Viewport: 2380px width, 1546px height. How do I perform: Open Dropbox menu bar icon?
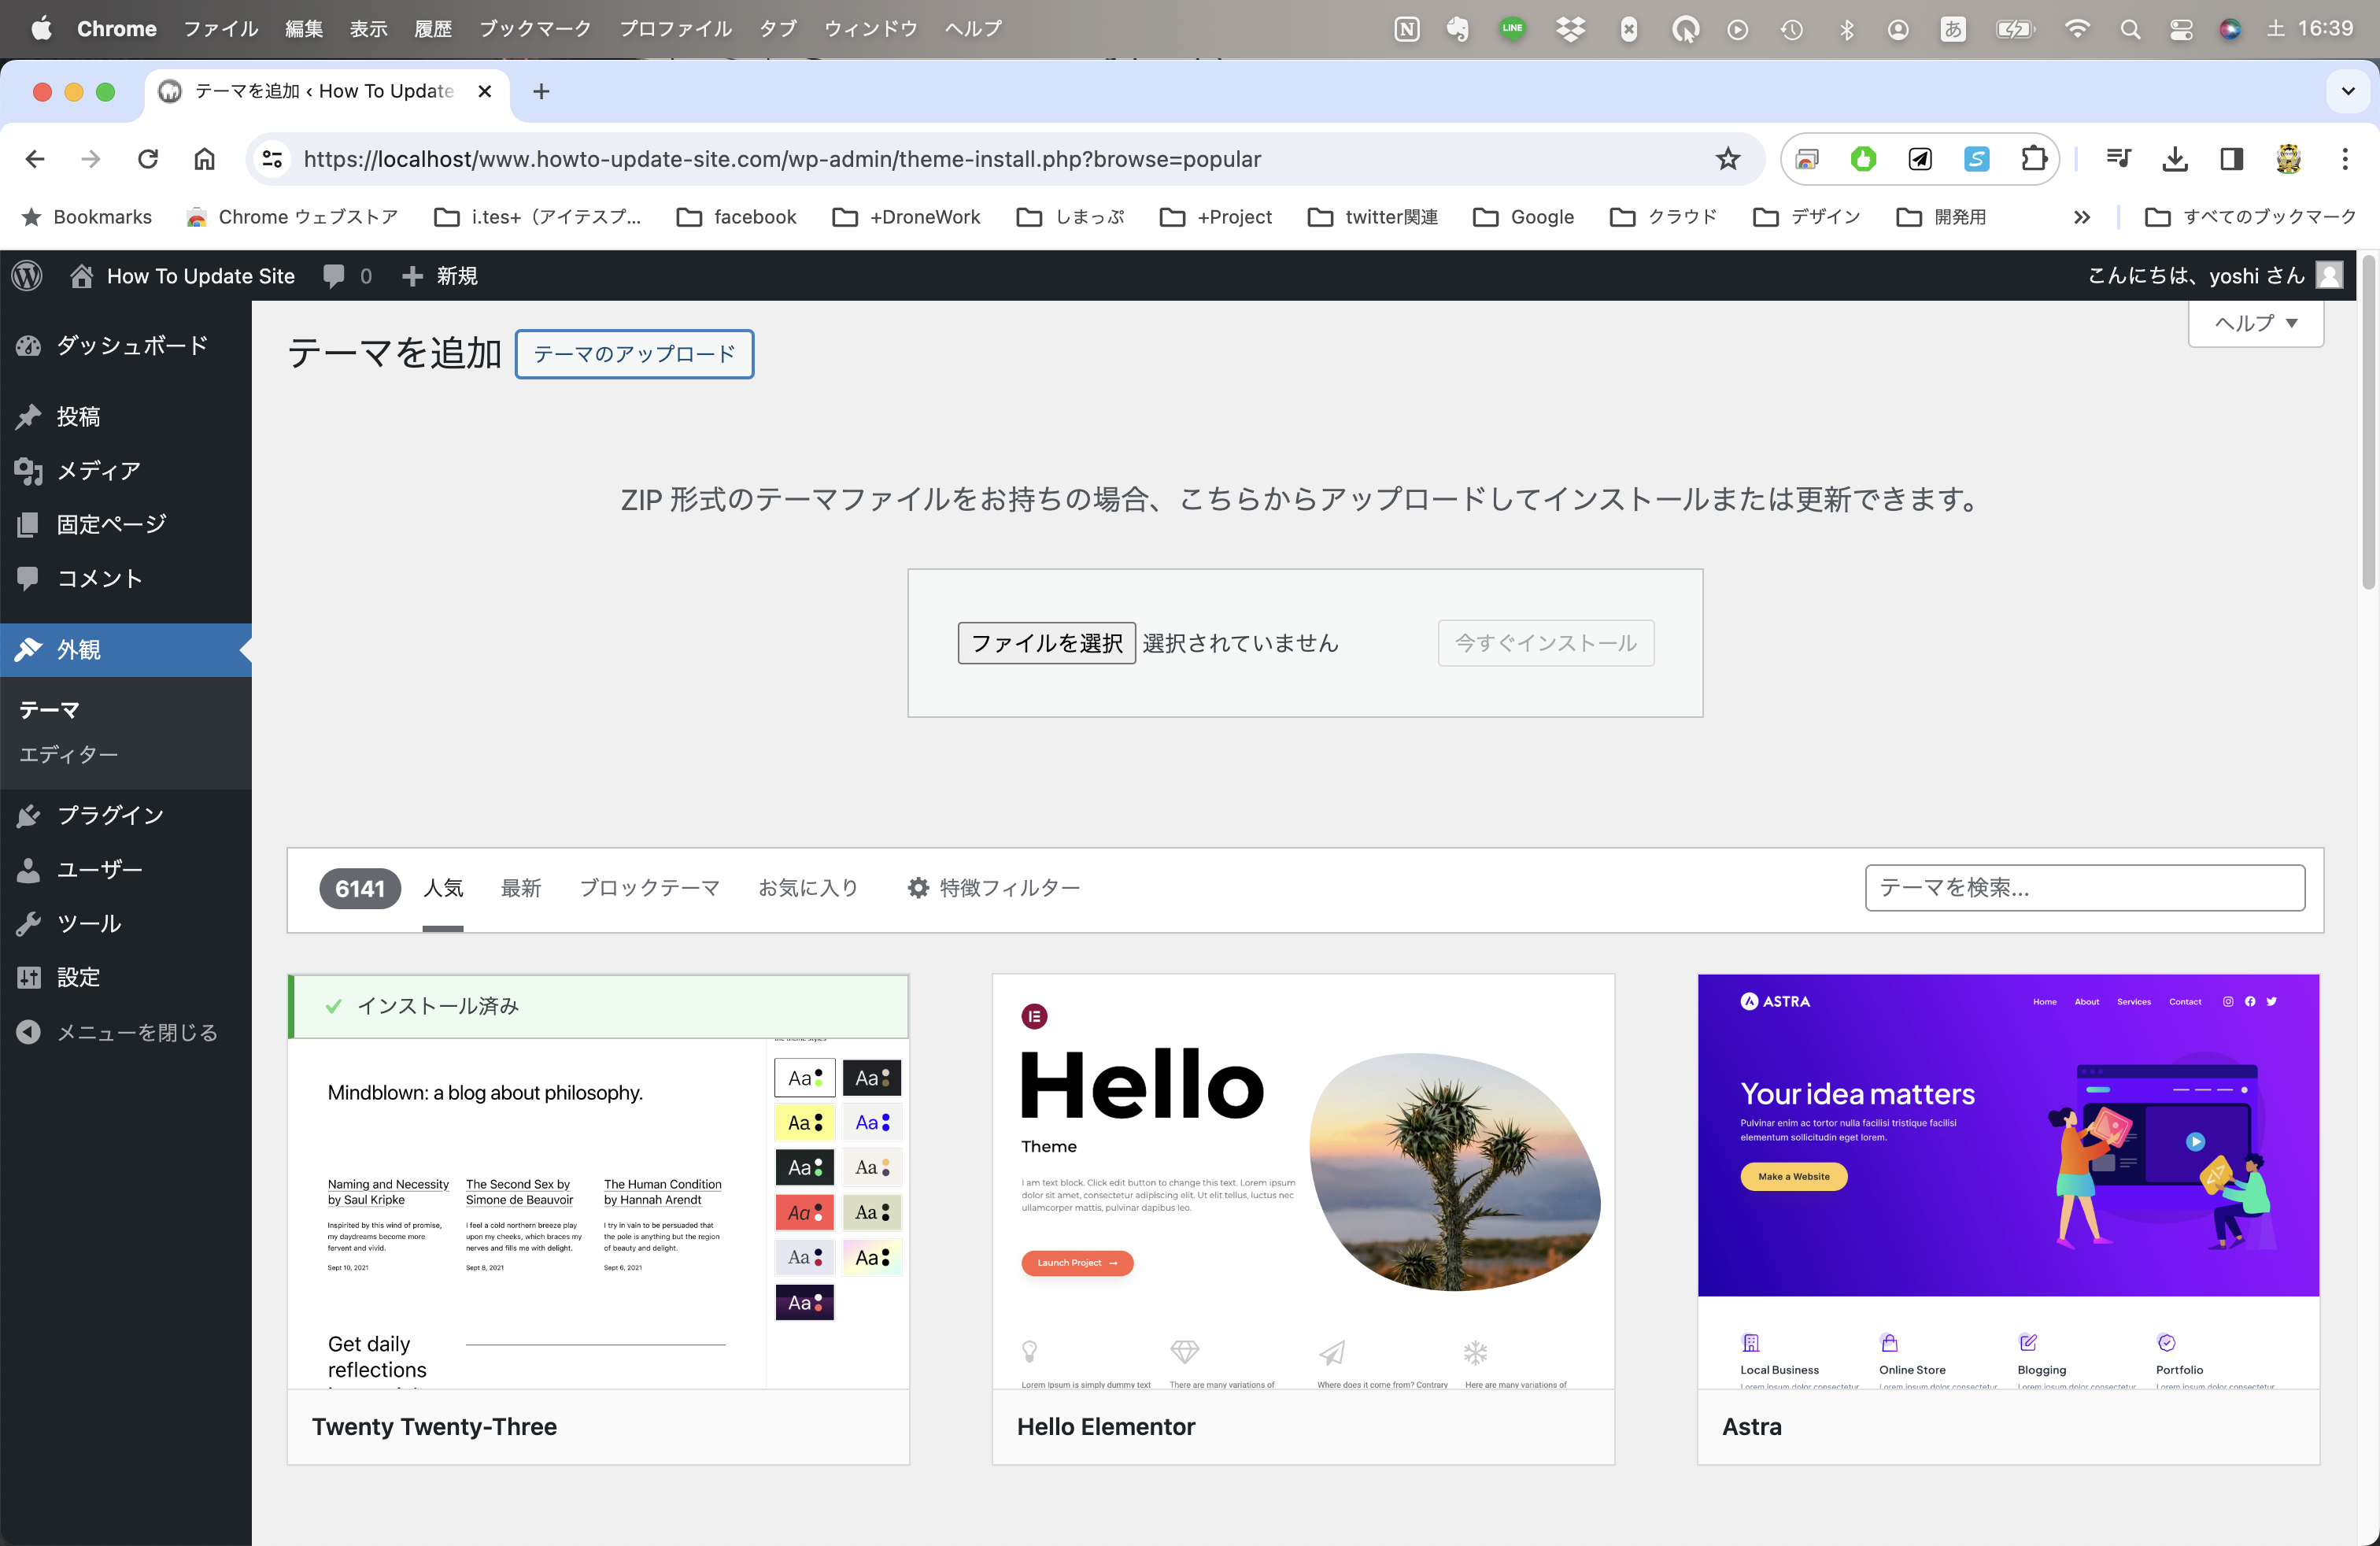point(1570,29)
